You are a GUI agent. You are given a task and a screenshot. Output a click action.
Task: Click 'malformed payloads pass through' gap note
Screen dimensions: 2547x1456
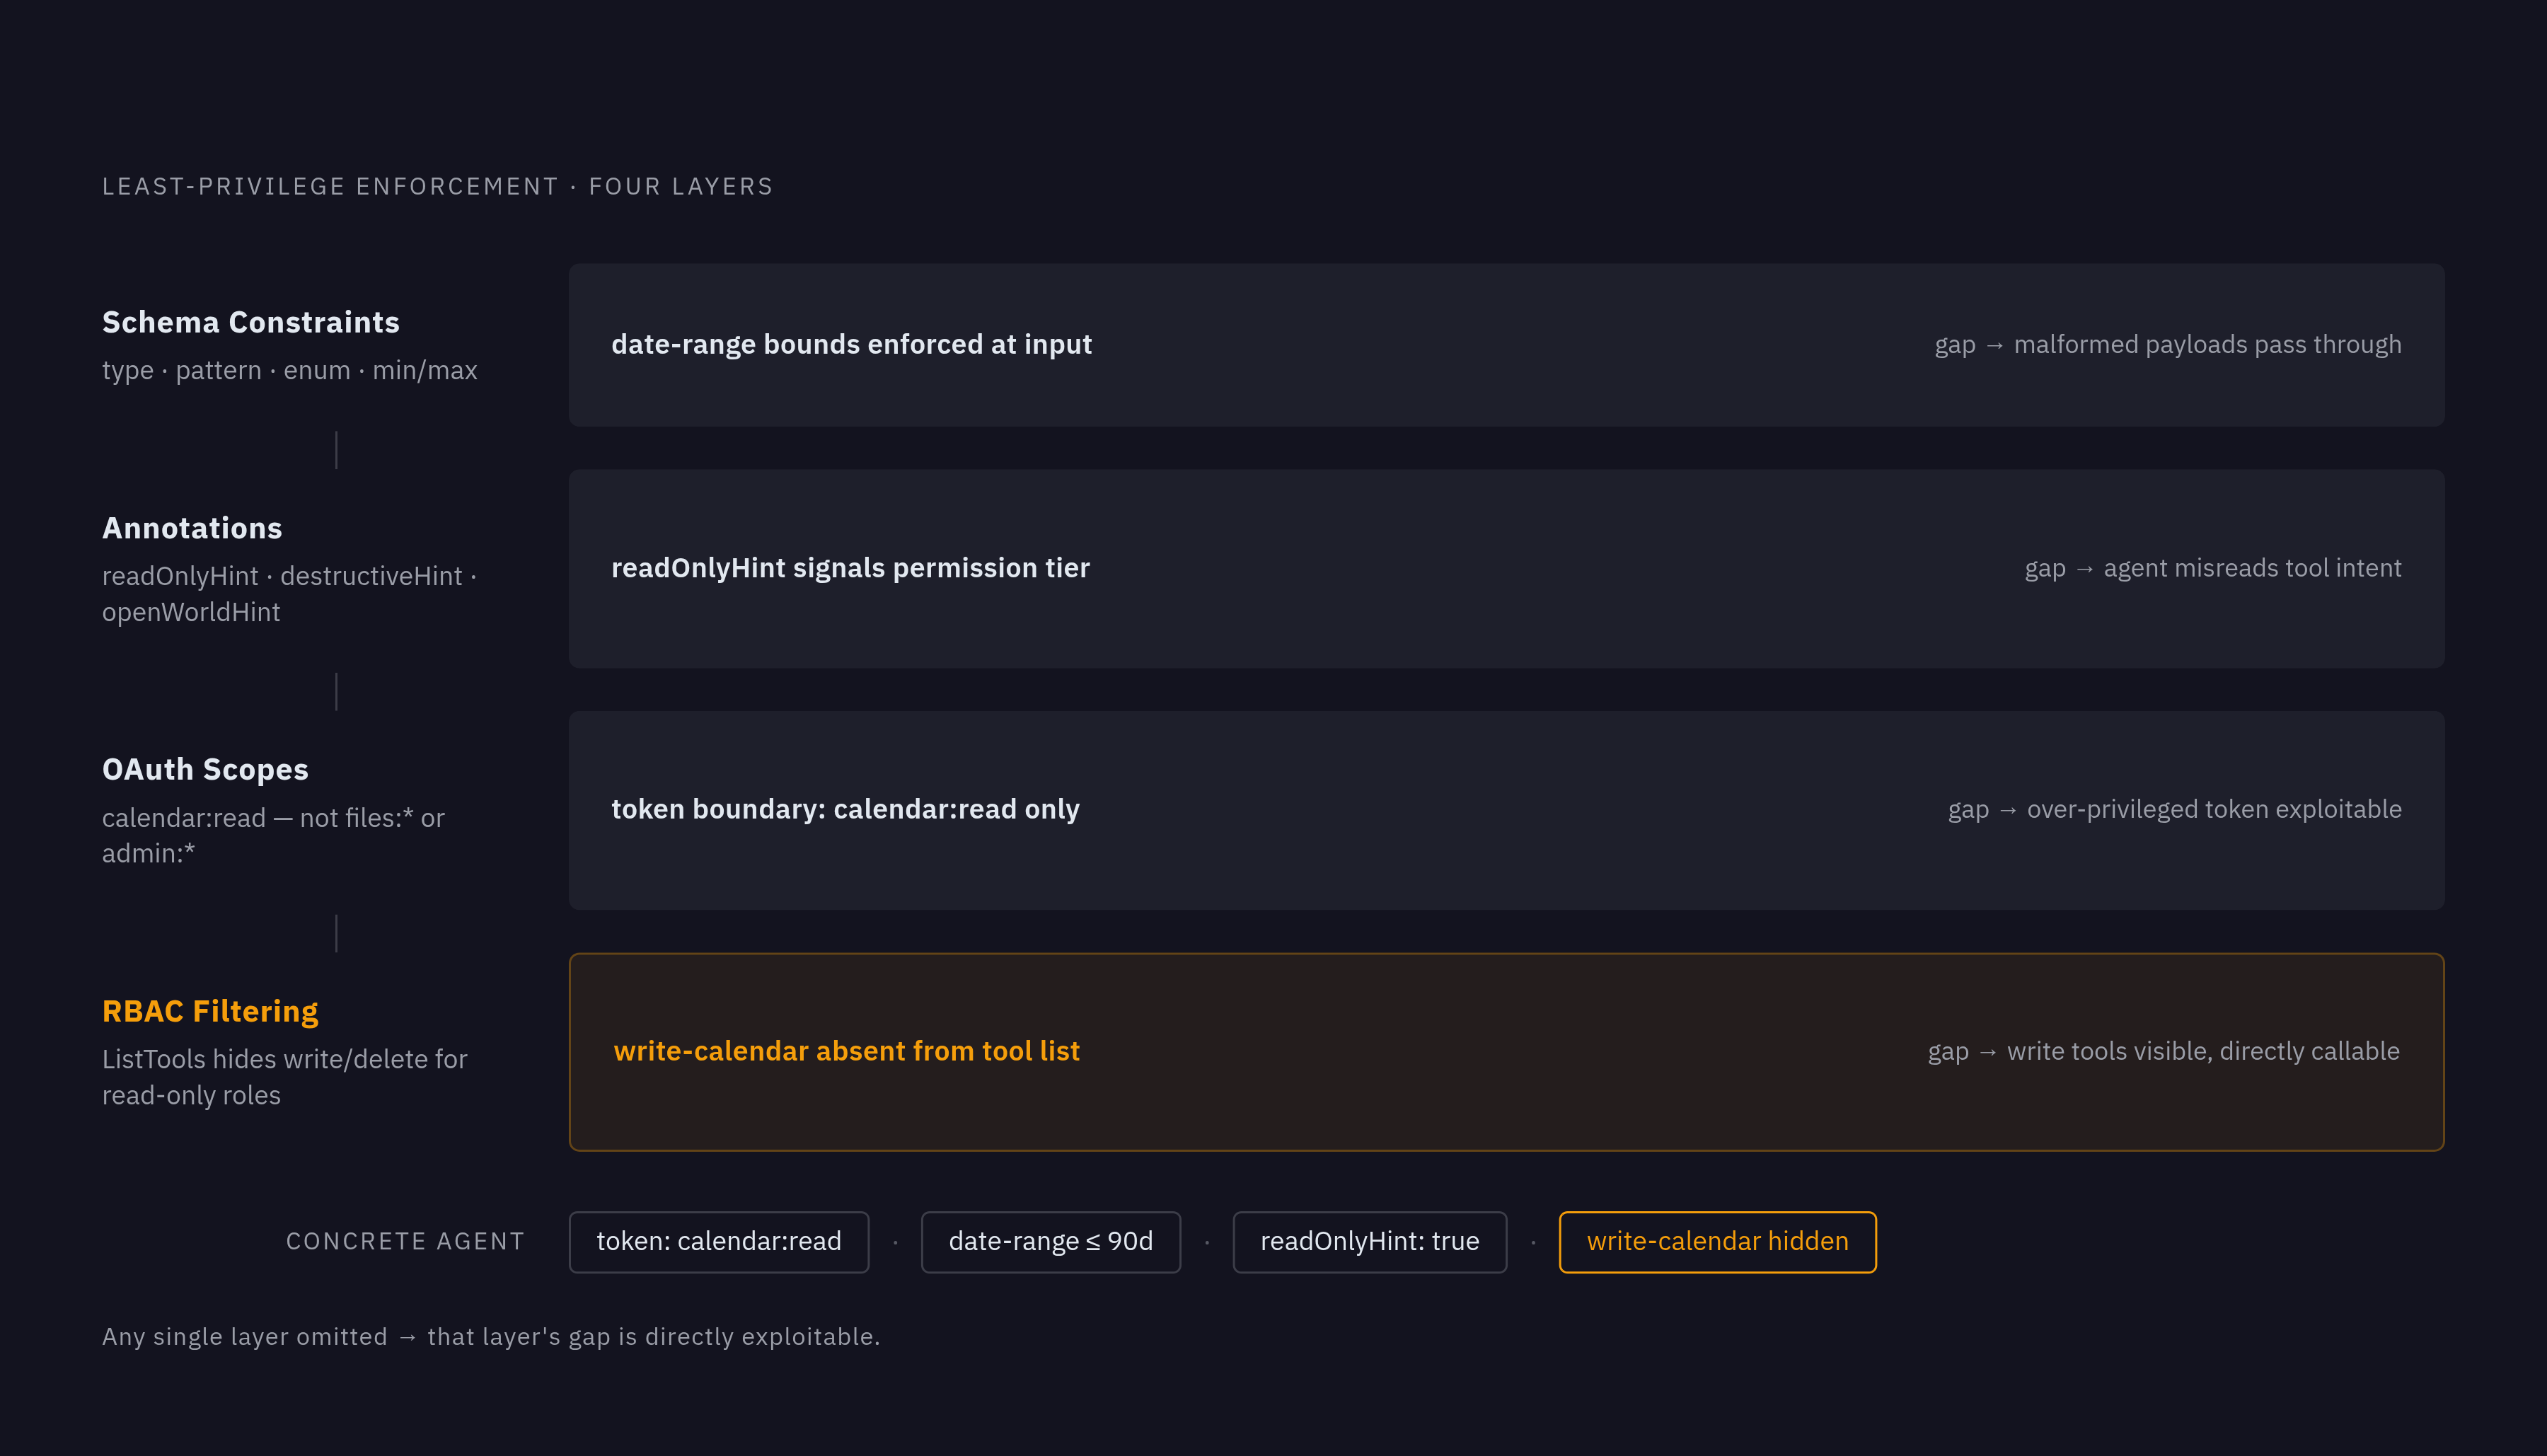2167,344
